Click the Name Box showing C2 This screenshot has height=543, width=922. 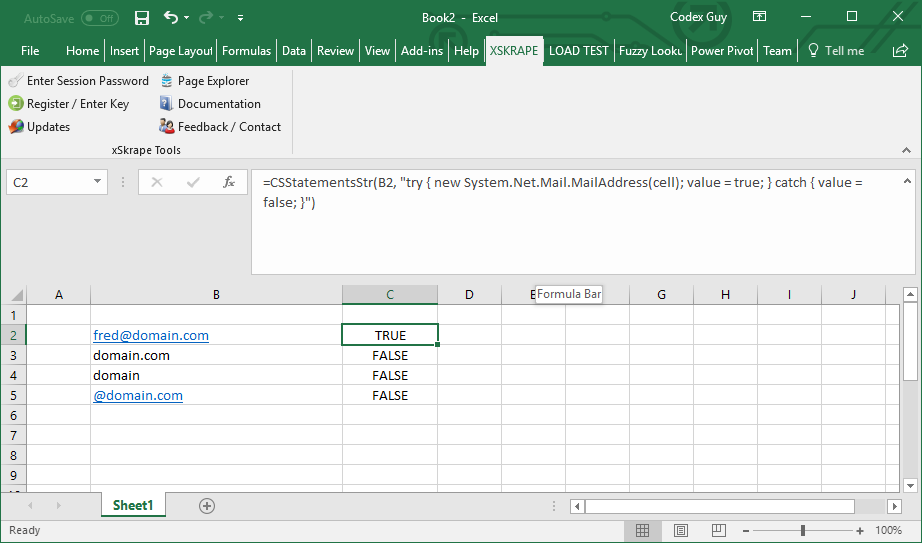point(49,182)
